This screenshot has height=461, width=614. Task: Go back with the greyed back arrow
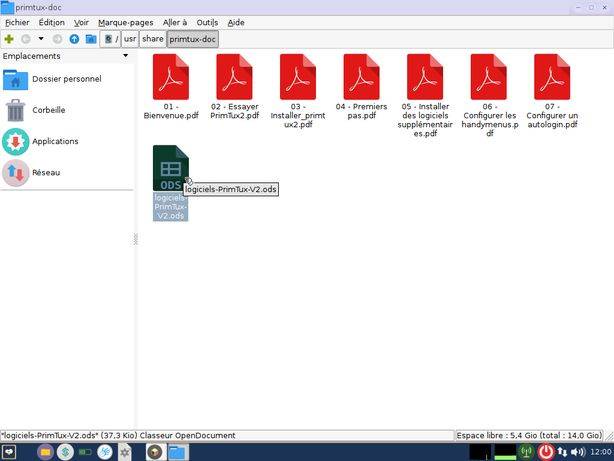pyautogui.click(x=26, y=39)
